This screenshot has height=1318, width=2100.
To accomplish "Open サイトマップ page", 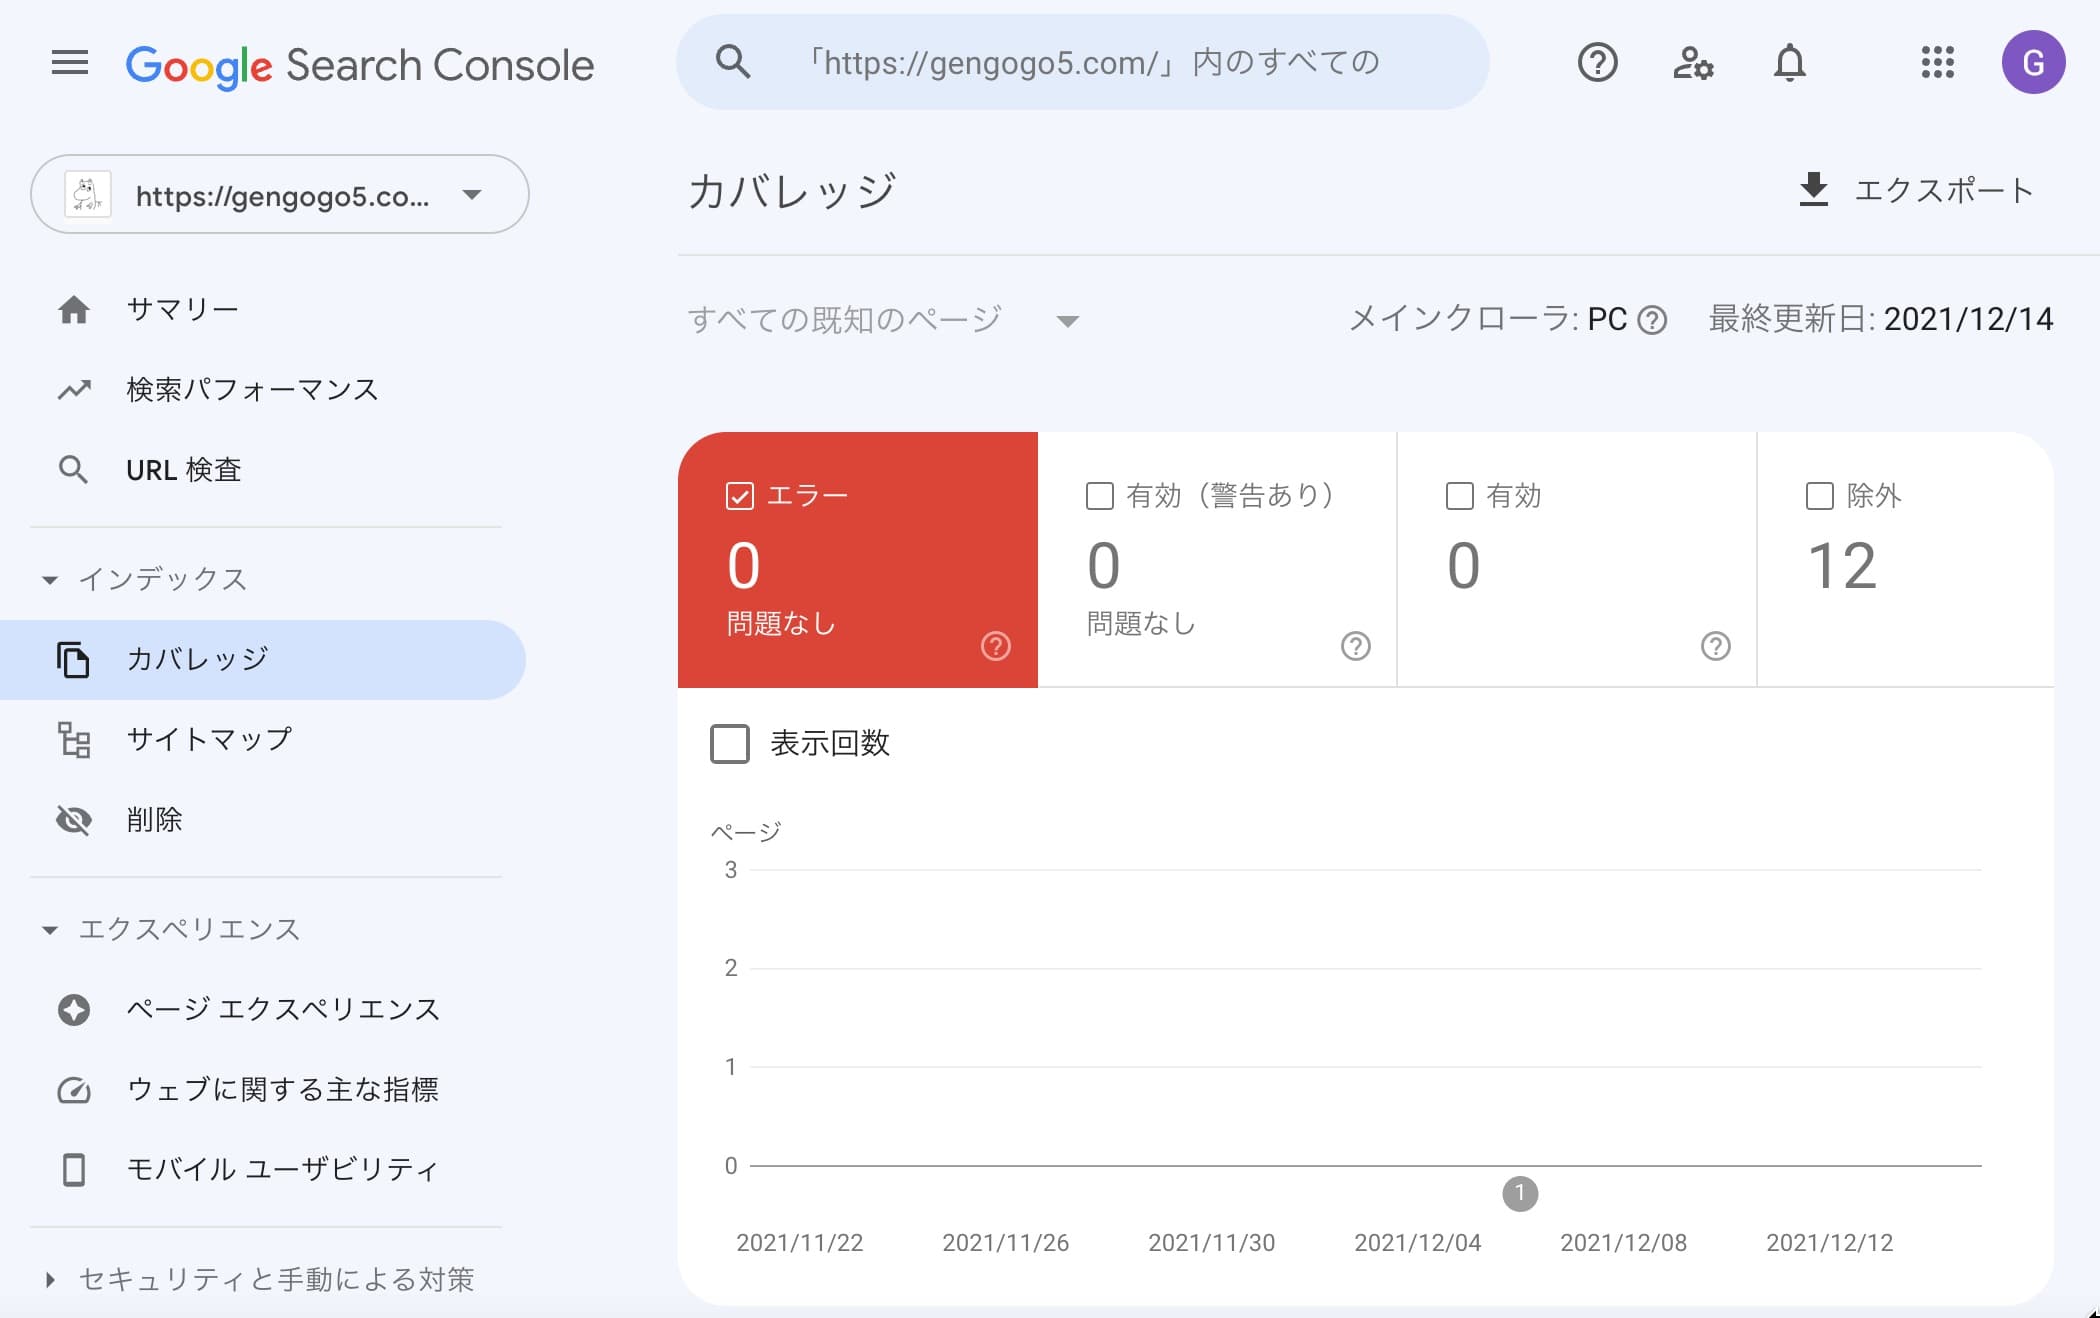I will pyautogui.click(x=263, y=740).
